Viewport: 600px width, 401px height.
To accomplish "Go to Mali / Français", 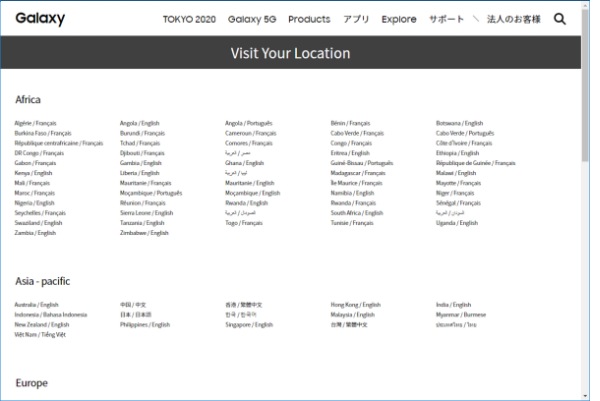I will coord(32,183).
